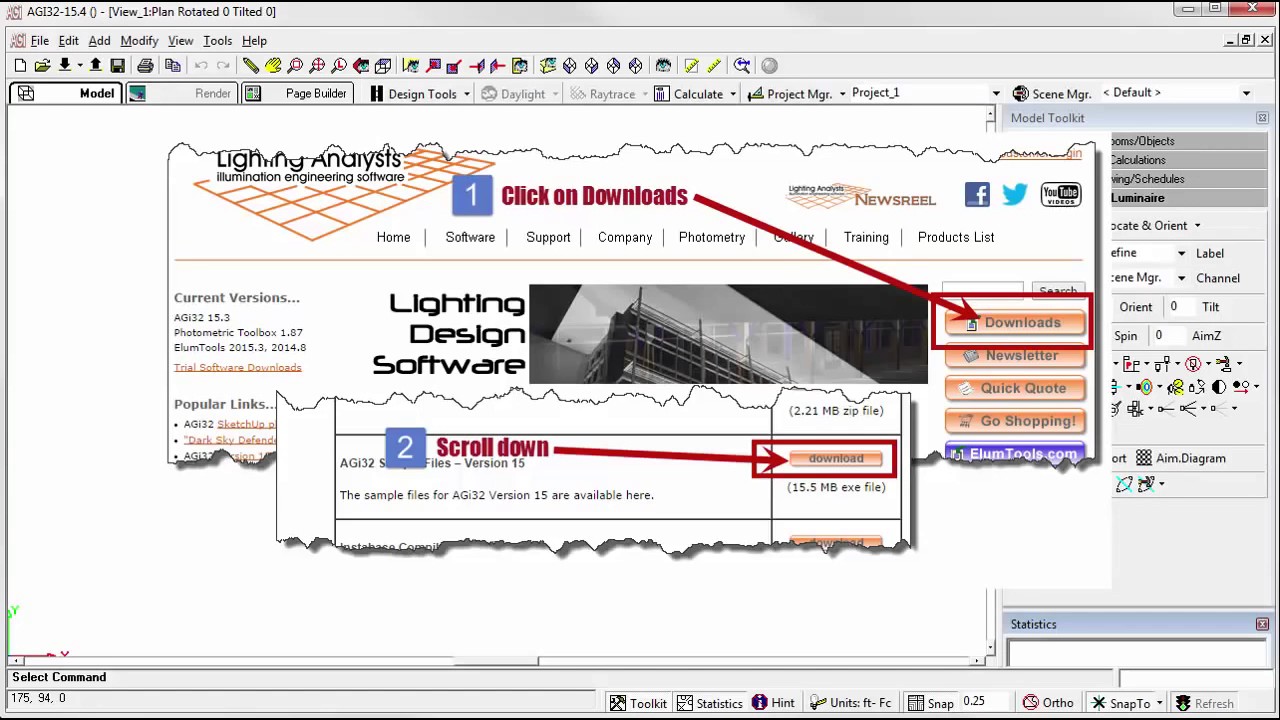The image size is (1280, 720).
Task: Expand the Calculate dropdown arrow
Action: click(732, 94)
